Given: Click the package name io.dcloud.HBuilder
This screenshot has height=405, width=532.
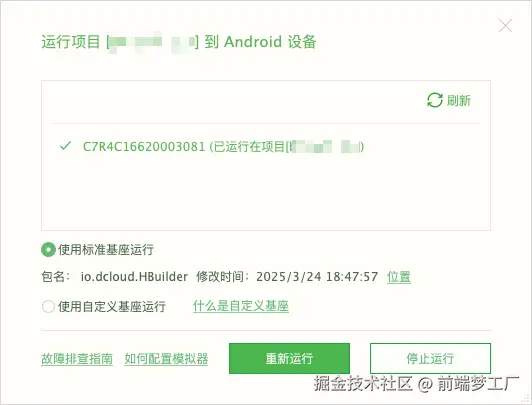Looking at the screenshot, I should 134,277.
